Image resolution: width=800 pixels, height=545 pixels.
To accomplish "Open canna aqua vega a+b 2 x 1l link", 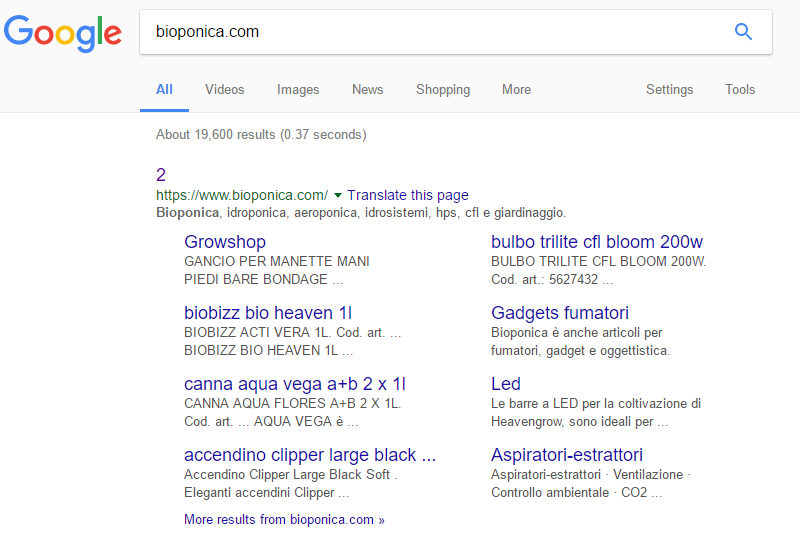I will pos(295,383).
